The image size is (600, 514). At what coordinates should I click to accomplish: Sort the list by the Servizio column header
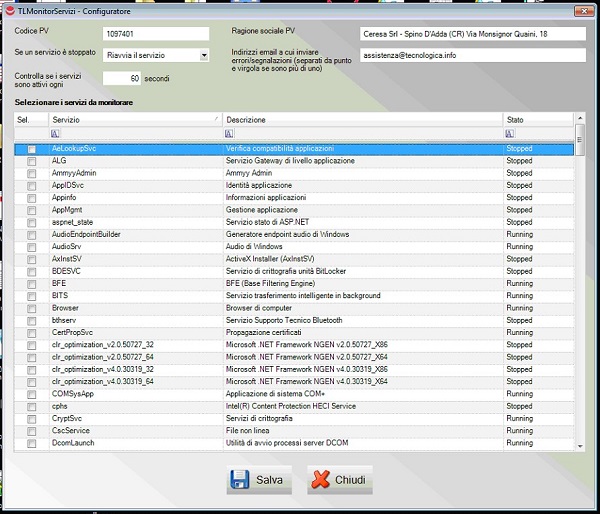135,119
